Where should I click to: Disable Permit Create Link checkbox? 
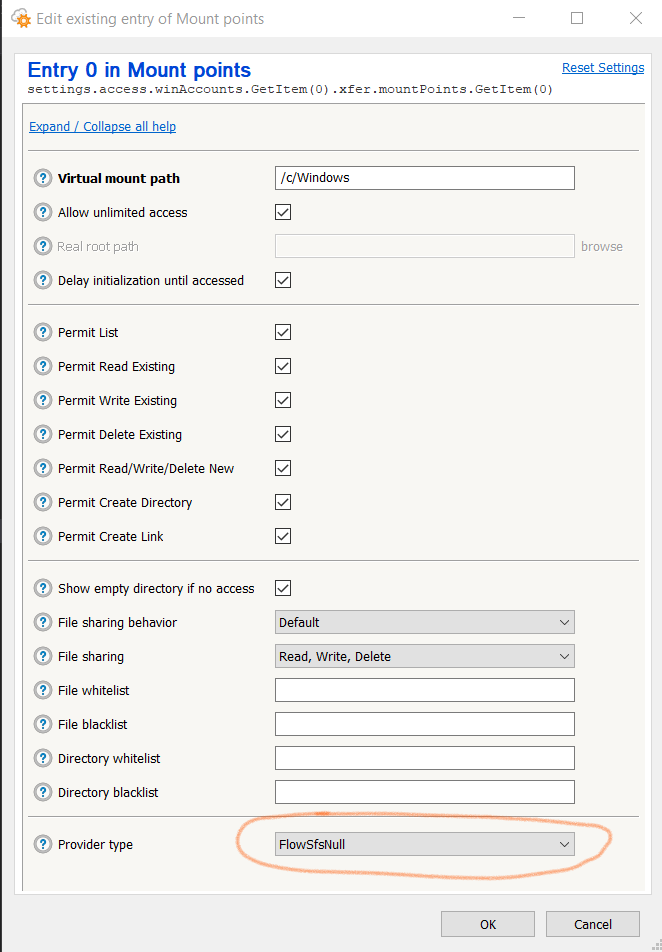click(283, 536)
